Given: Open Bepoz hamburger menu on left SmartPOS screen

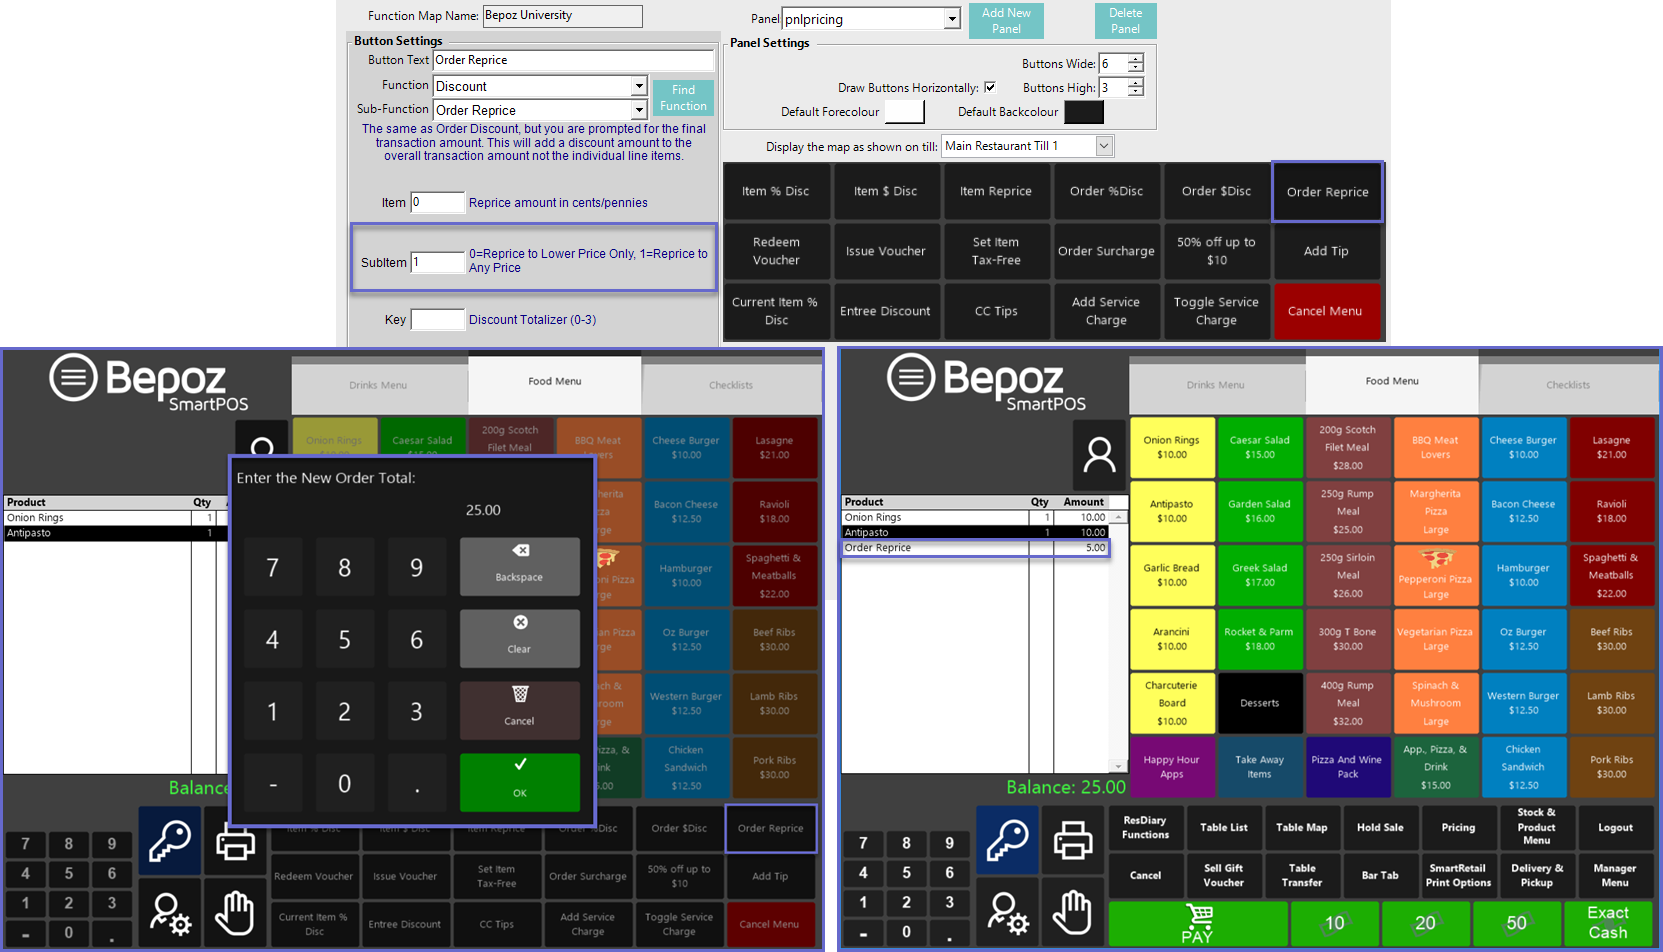Looking at the screenshot, I should [x=73, y=378].
